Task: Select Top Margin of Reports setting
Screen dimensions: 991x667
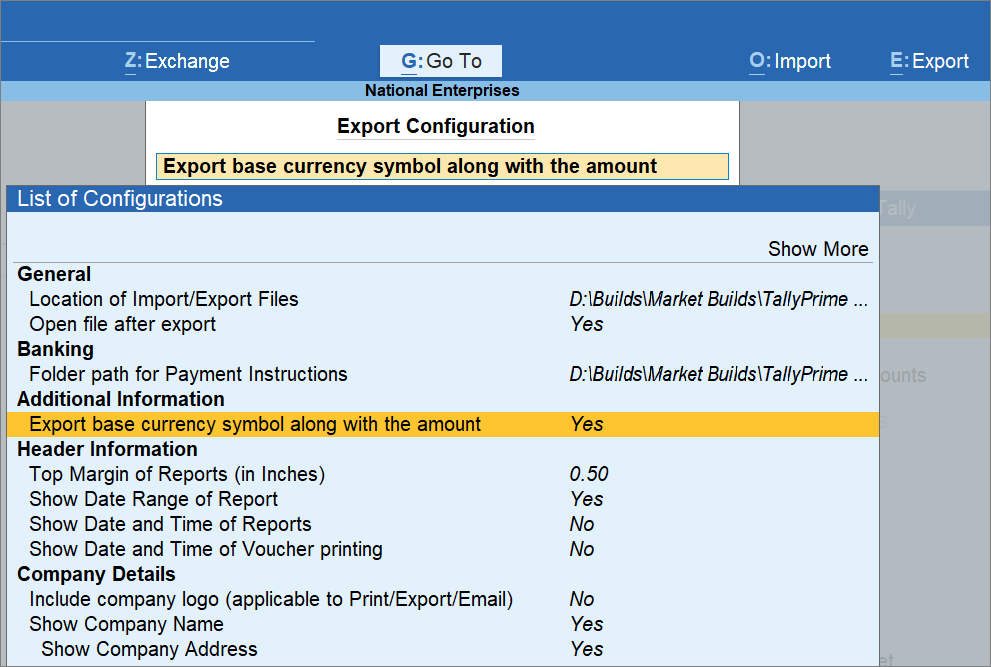Action: tap(442, 474)
